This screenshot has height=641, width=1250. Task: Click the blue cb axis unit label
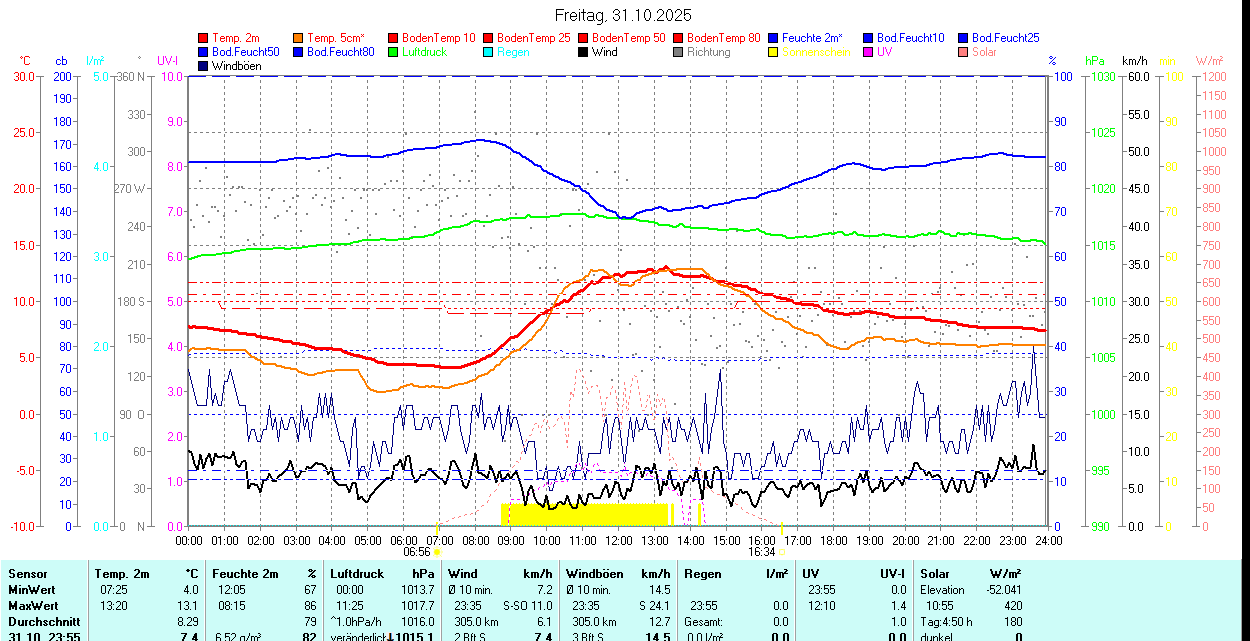(61, 61)
